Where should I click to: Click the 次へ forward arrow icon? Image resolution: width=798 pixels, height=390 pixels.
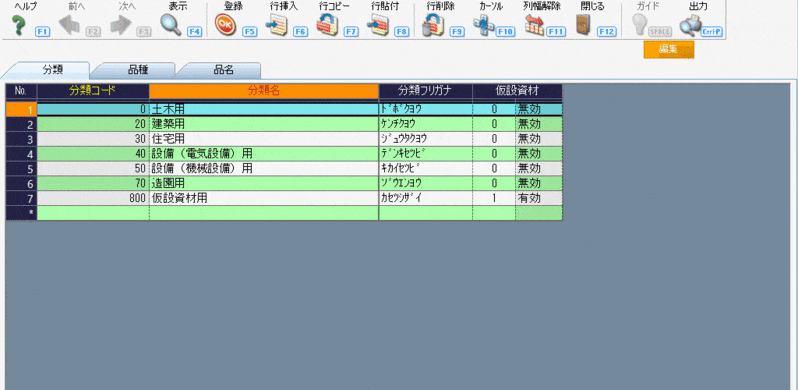pos(121,25)
